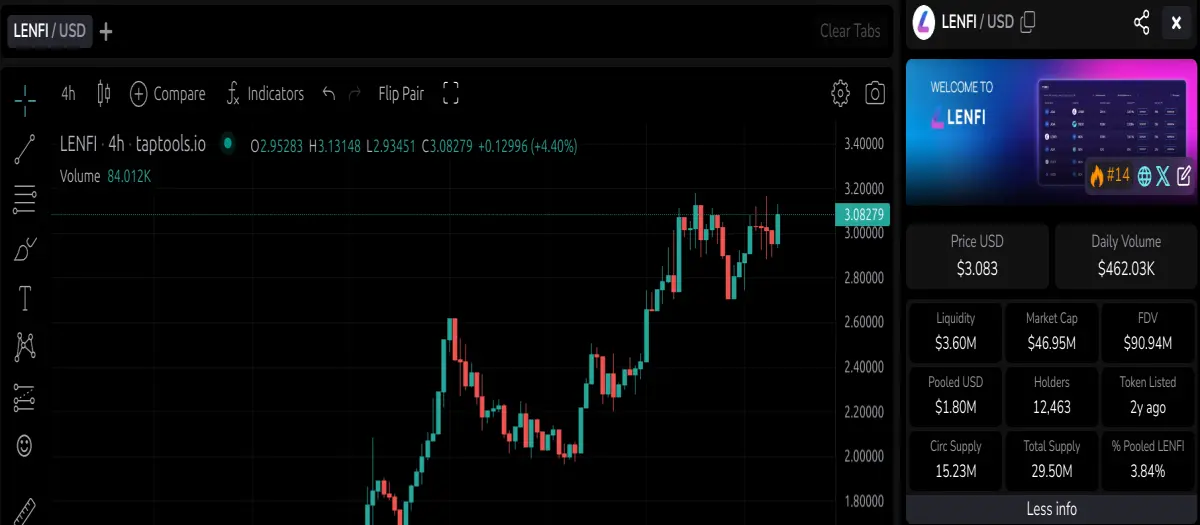Toggle fullscreen chart mode
This screenshot has width=1200, height=525.
pyautogui.click(x=451, y=94)
